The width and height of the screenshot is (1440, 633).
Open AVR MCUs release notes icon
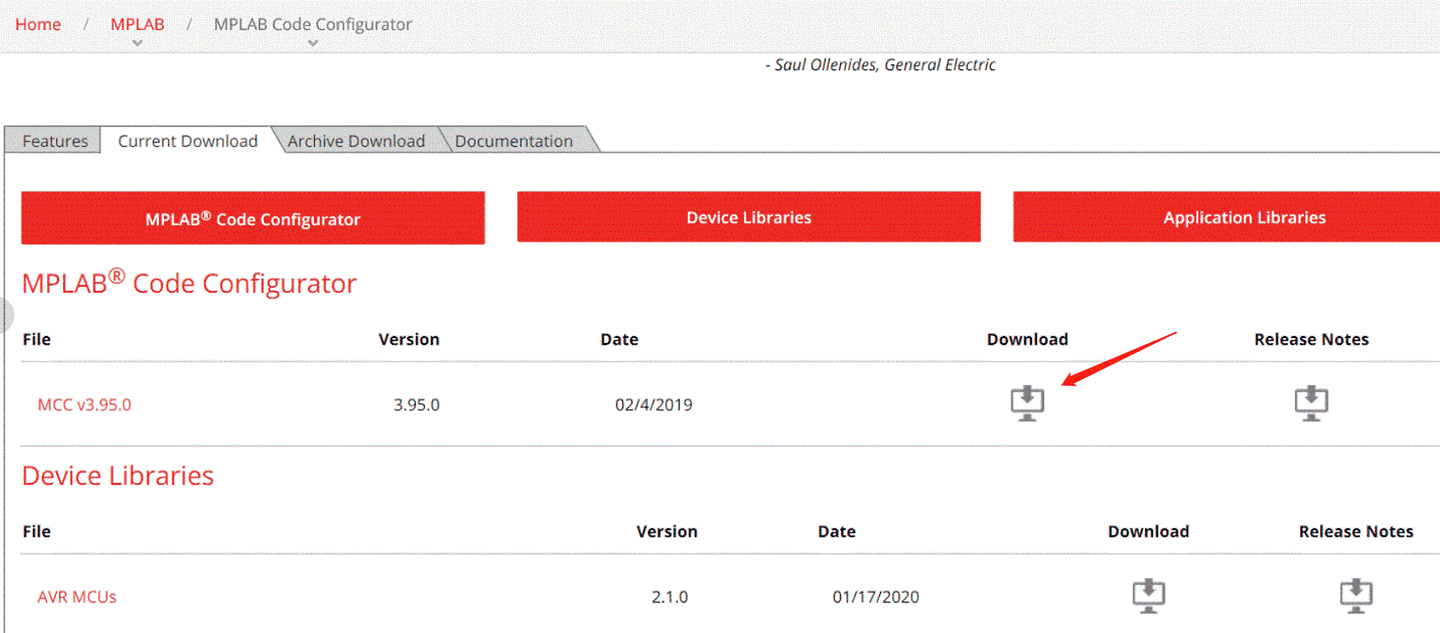click(1356, 595)
